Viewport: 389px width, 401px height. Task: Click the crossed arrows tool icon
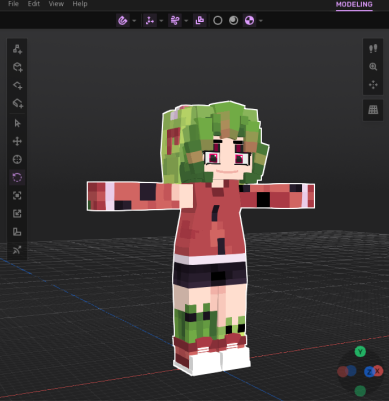pyautogui.click(x=17, y=250)
